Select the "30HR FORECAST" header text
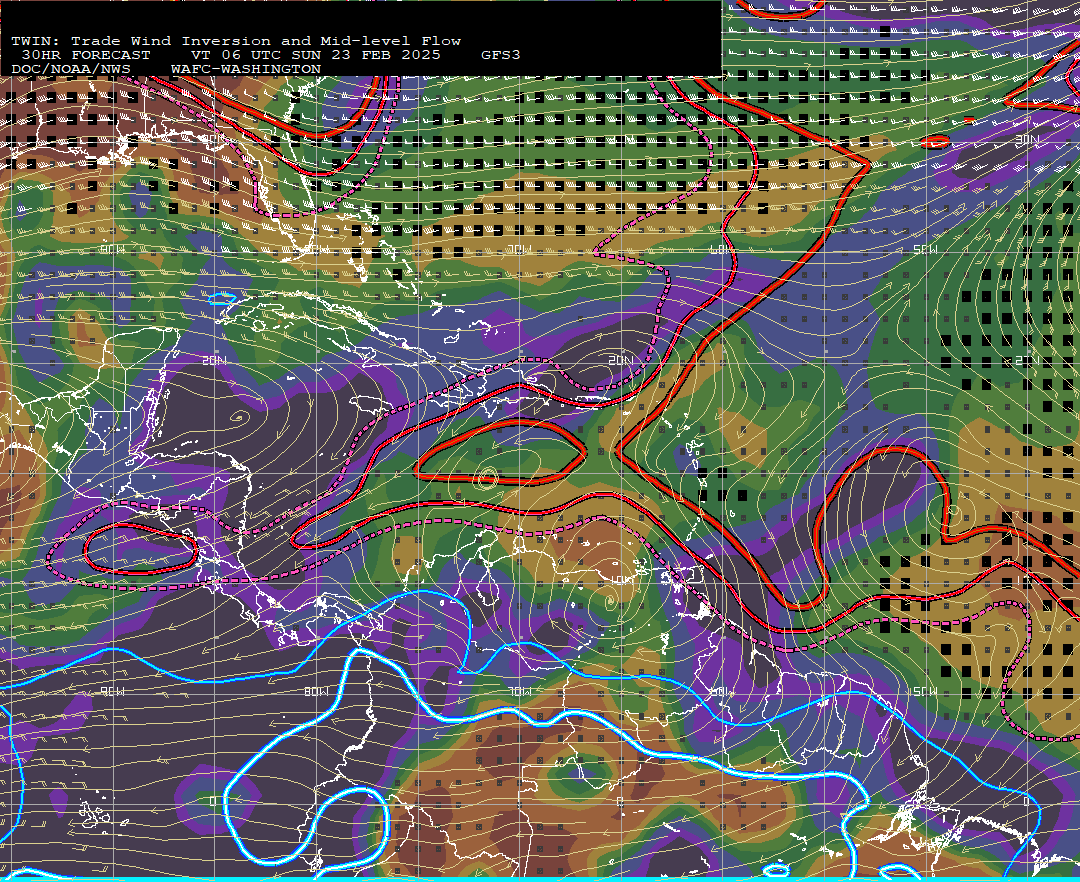Screen dimensions: 1080x882 (x=85, y=55)
